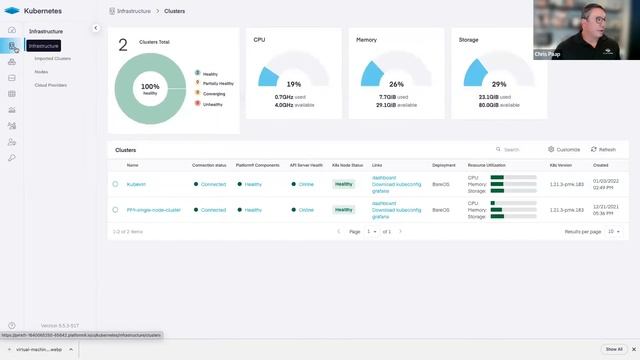This screenshot has height=360, width=640.
Task: Click the Customize gear icon
Action: (551, 149)
